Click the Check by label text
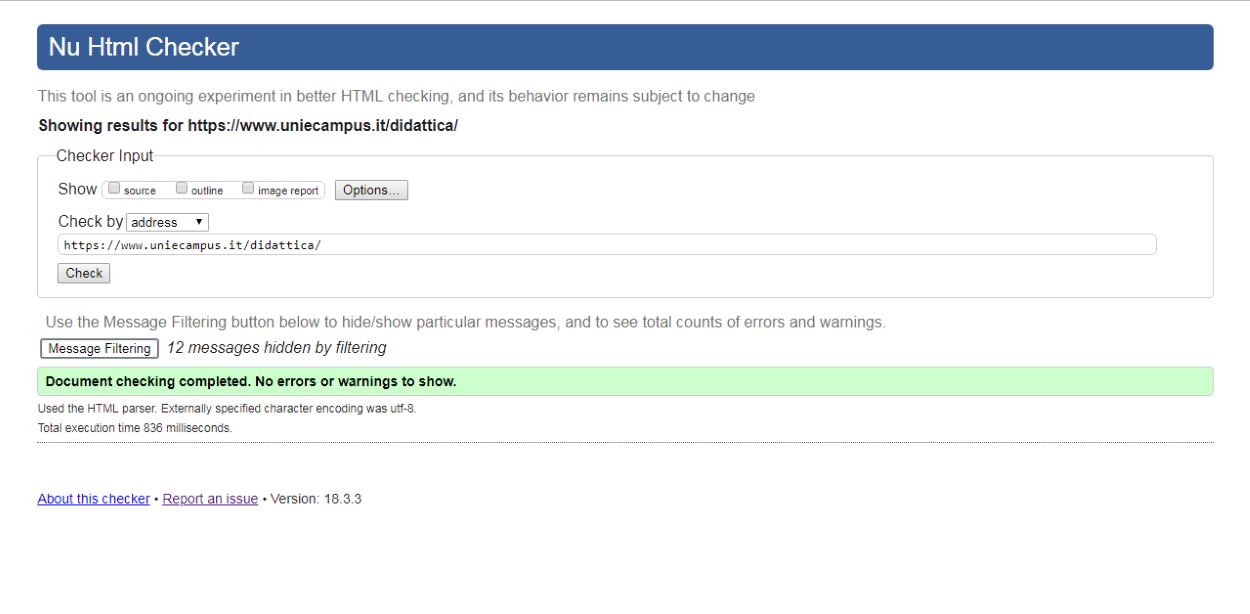The height and width of the screenshot is (614, 1250). point(90,222)
